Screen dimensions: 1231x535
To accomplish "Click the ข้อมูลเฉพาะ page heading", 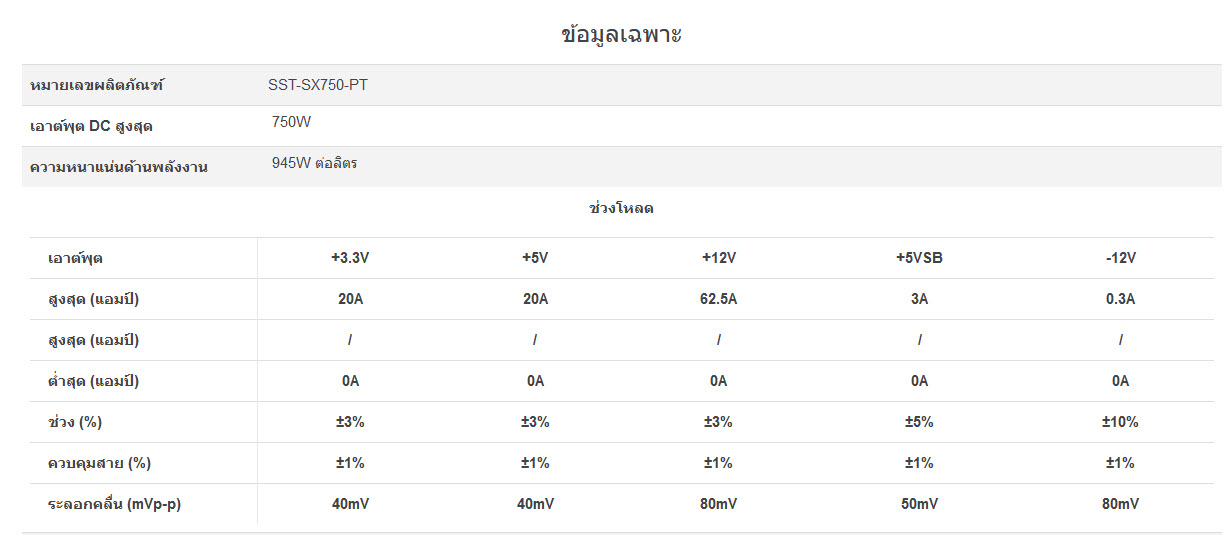I will (x=621, y=35).
